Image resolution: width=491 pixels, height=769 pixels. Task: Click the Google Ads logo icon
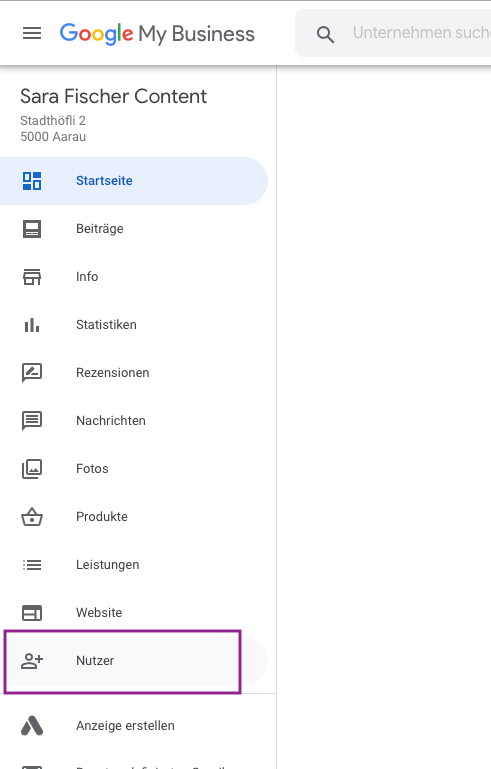coord(32,726)
